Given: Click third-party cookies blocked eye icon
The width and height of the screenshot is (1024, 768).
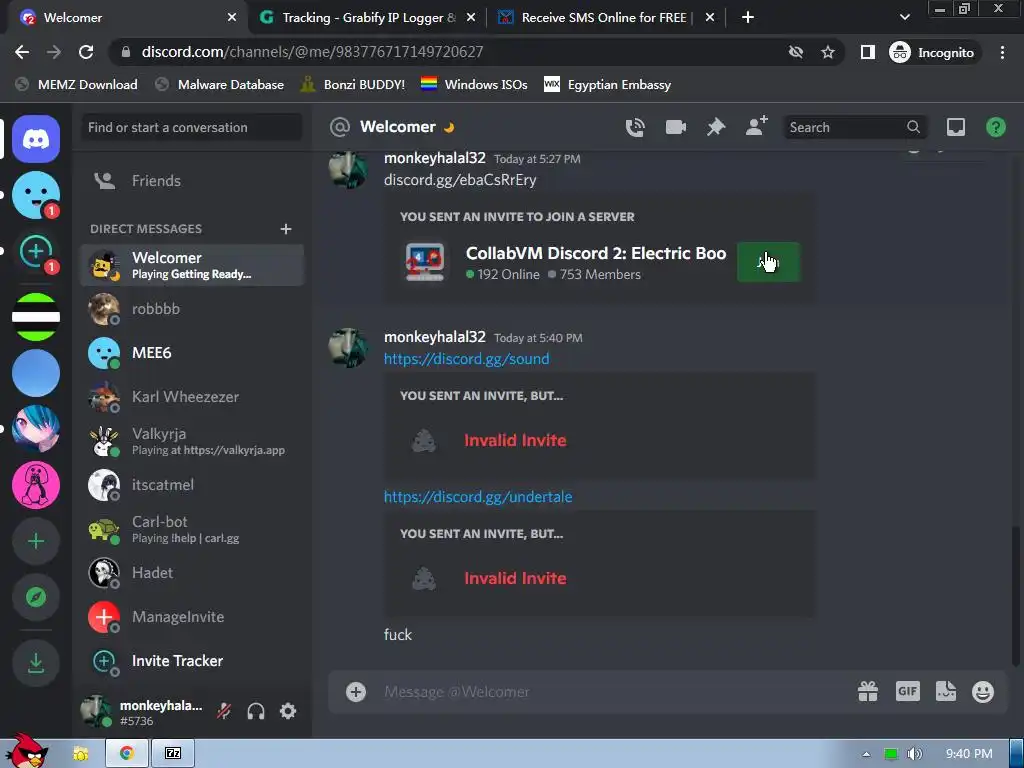Looking at the screenshot, I should tap(795, 52).
